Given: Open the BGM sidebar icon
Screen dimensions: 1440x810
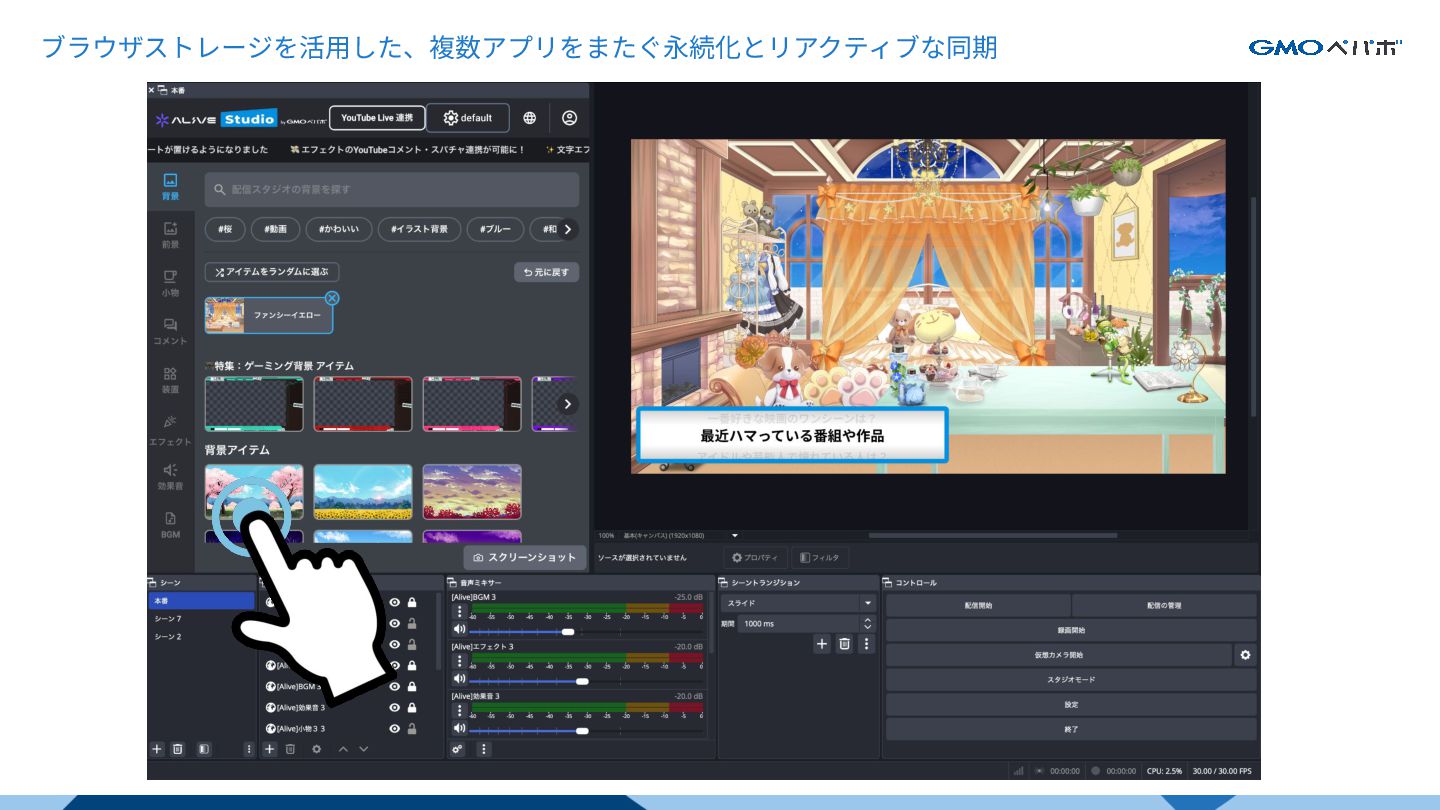Looking at the screenshot, I should pos(170,525).
